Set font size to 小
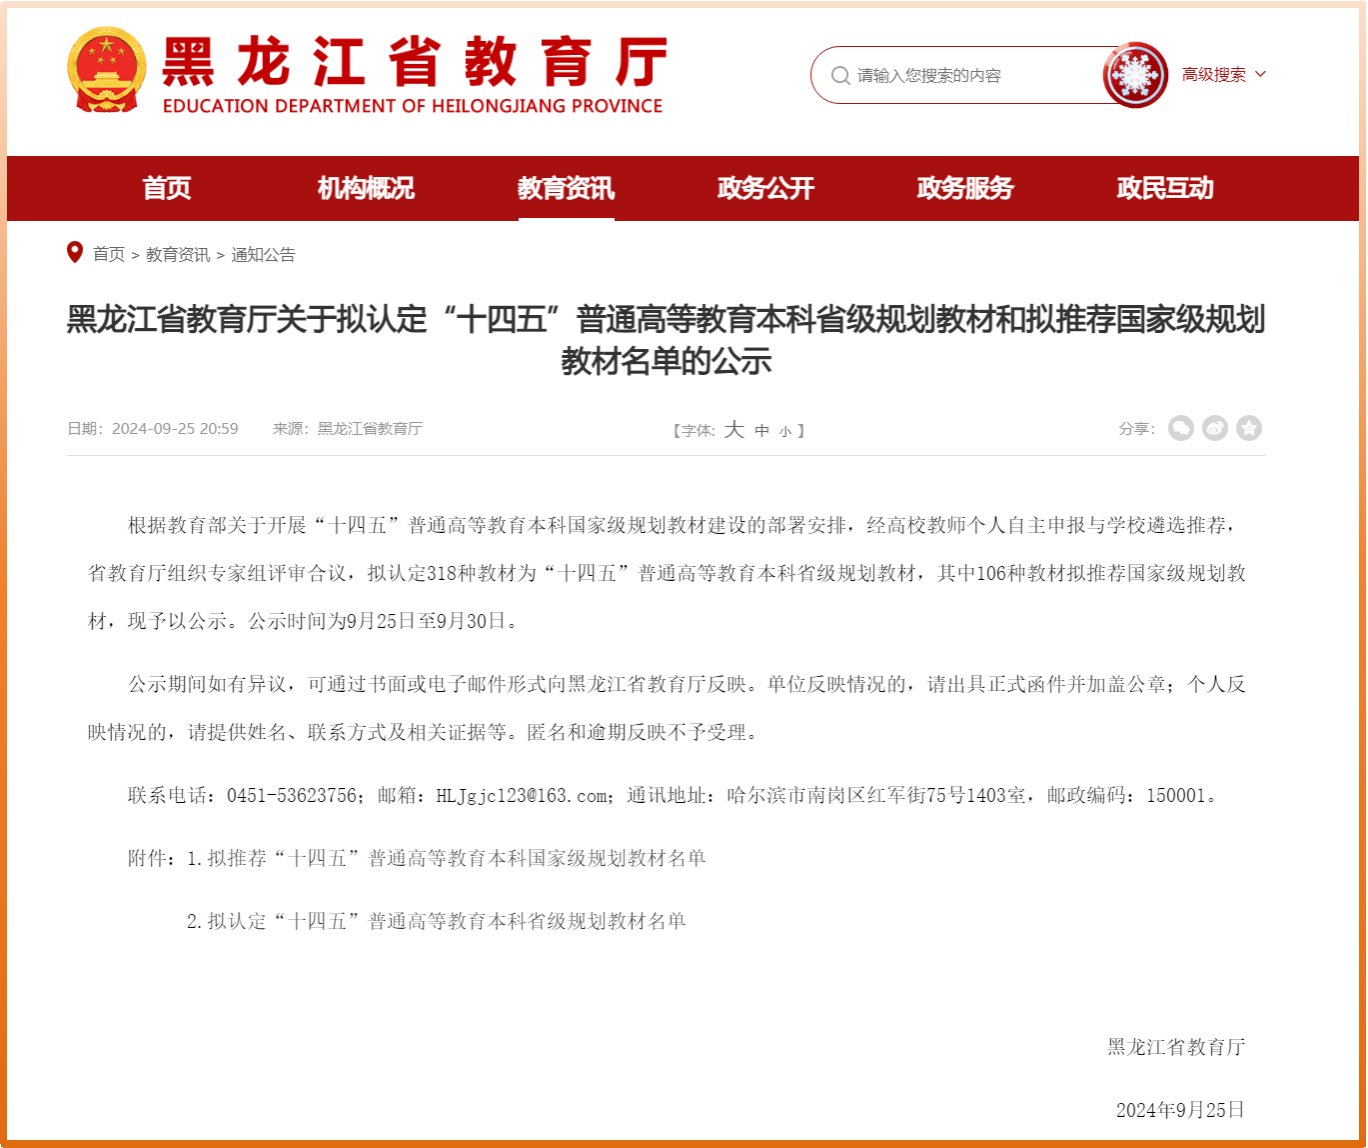 785,432
